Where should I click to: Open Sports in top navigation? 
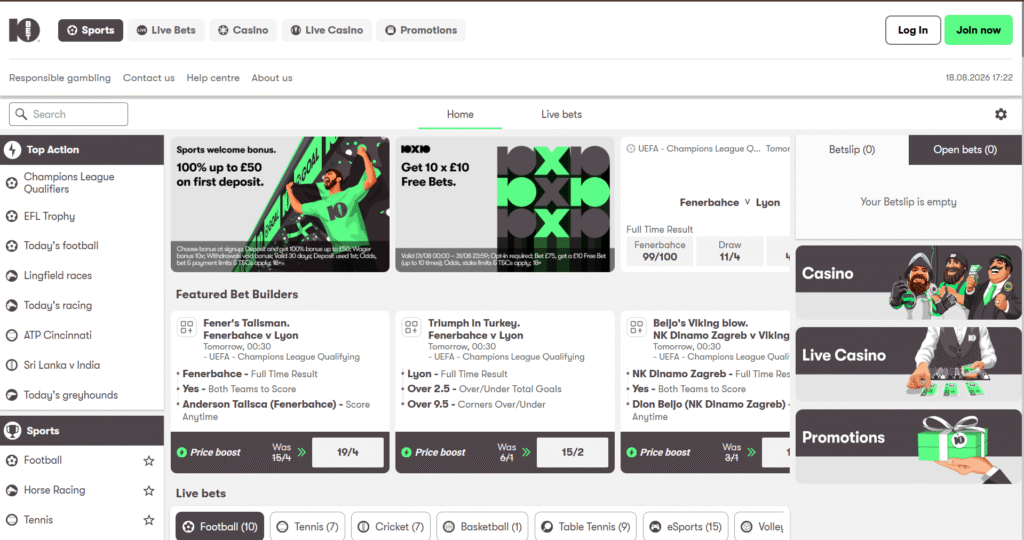tap(90, 30)
